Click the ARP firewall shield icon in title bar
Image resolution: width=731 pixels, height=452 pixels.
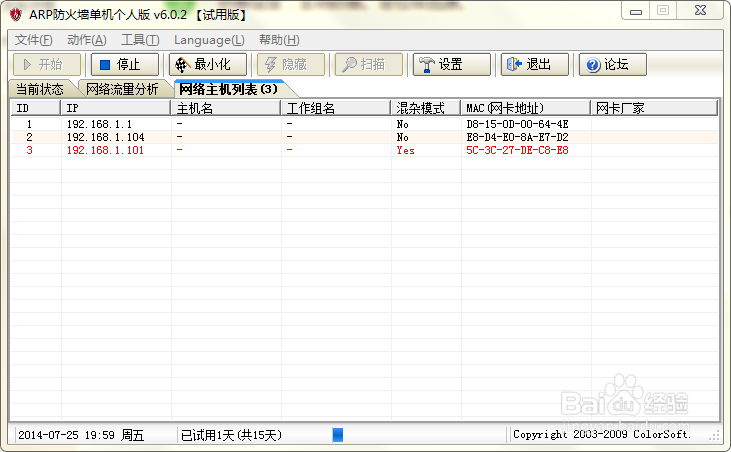coord(16,14)
